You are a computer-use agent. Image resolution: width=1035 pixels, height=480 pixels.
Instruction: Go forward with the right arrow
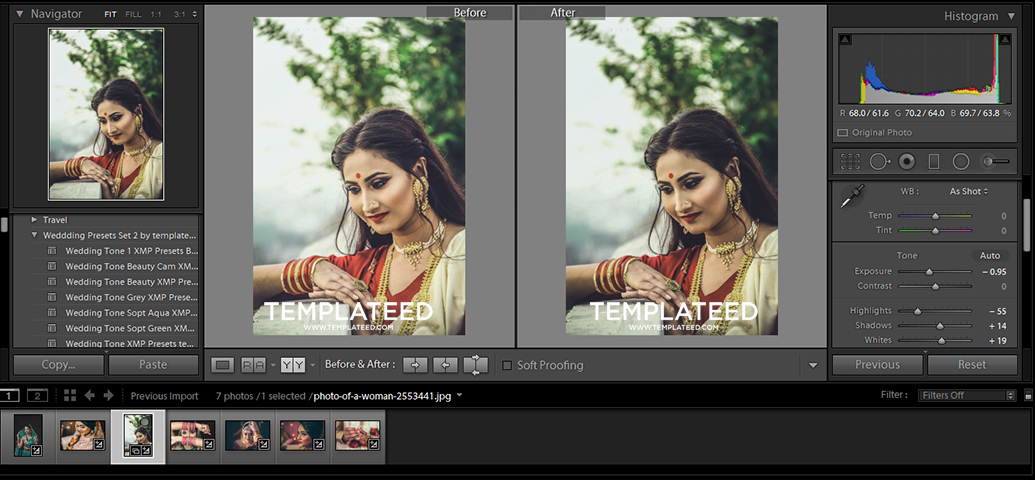(x=108, y=395)
